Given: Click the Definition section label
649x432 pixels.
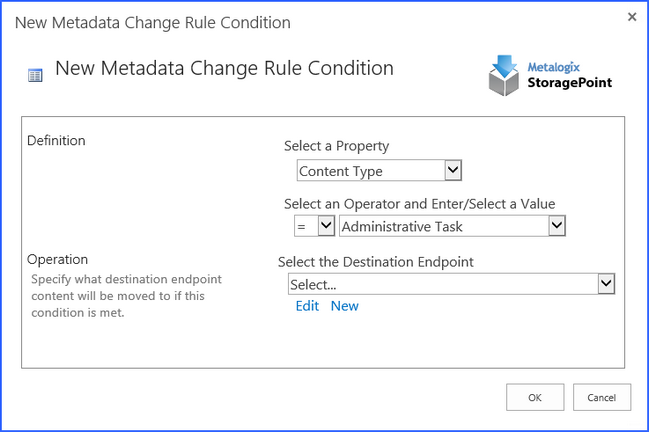Looking at the screenshot, I should pyautogui.click(x=56, y=140).
